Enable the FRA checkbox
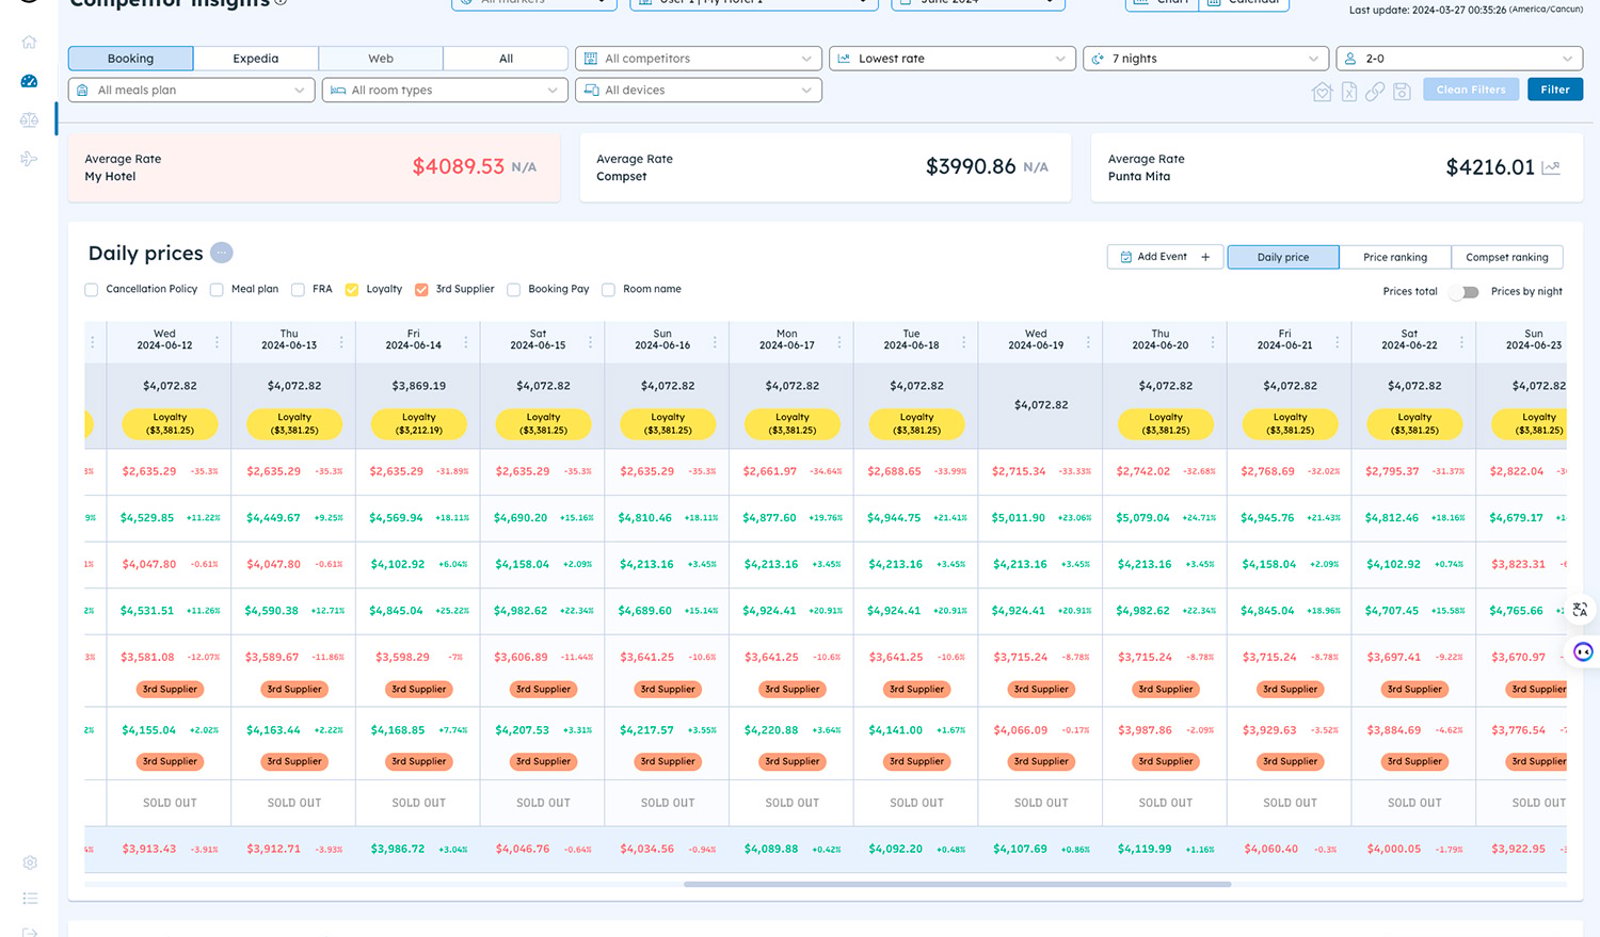 (297, 290)
